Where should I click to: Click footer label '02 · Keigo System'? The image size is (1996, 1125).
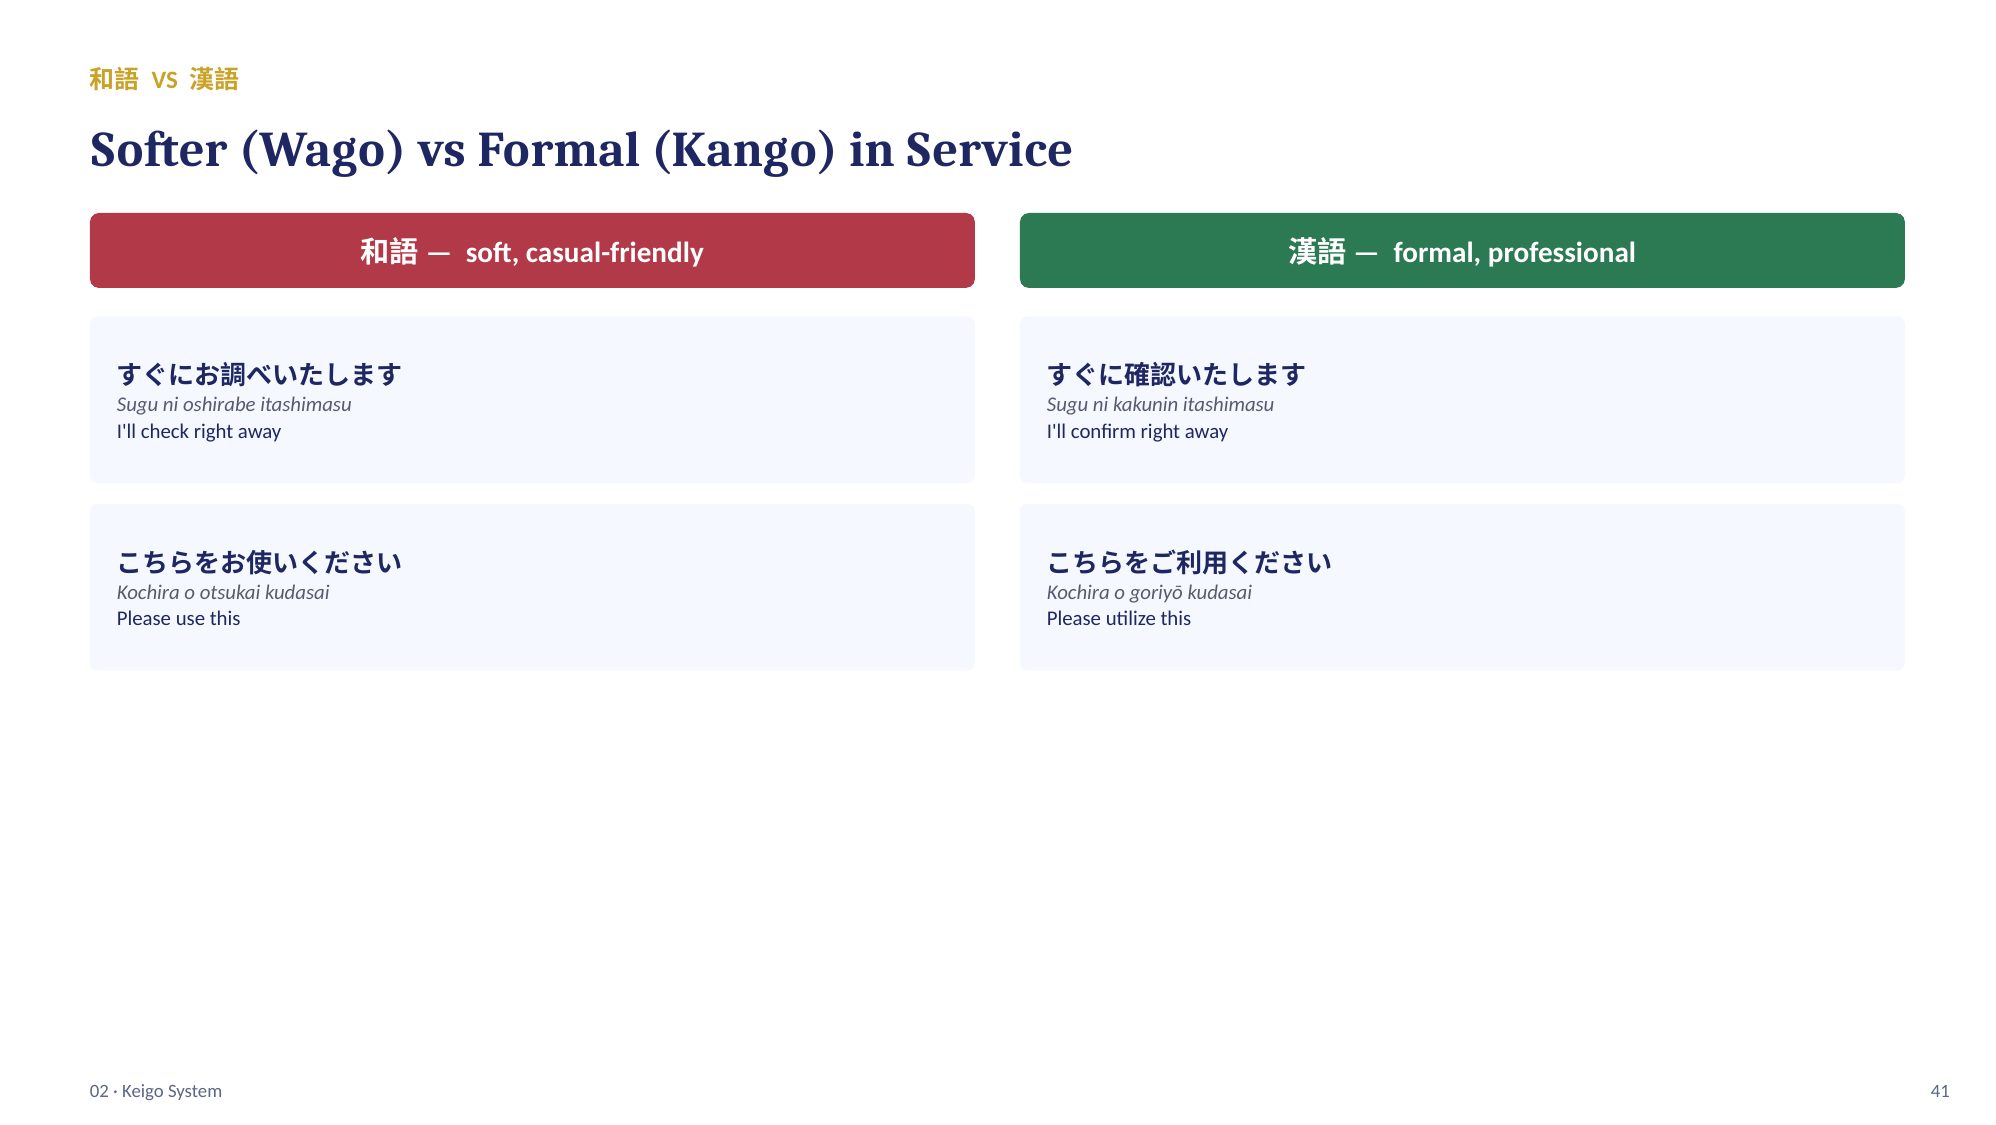point(156,1091)
